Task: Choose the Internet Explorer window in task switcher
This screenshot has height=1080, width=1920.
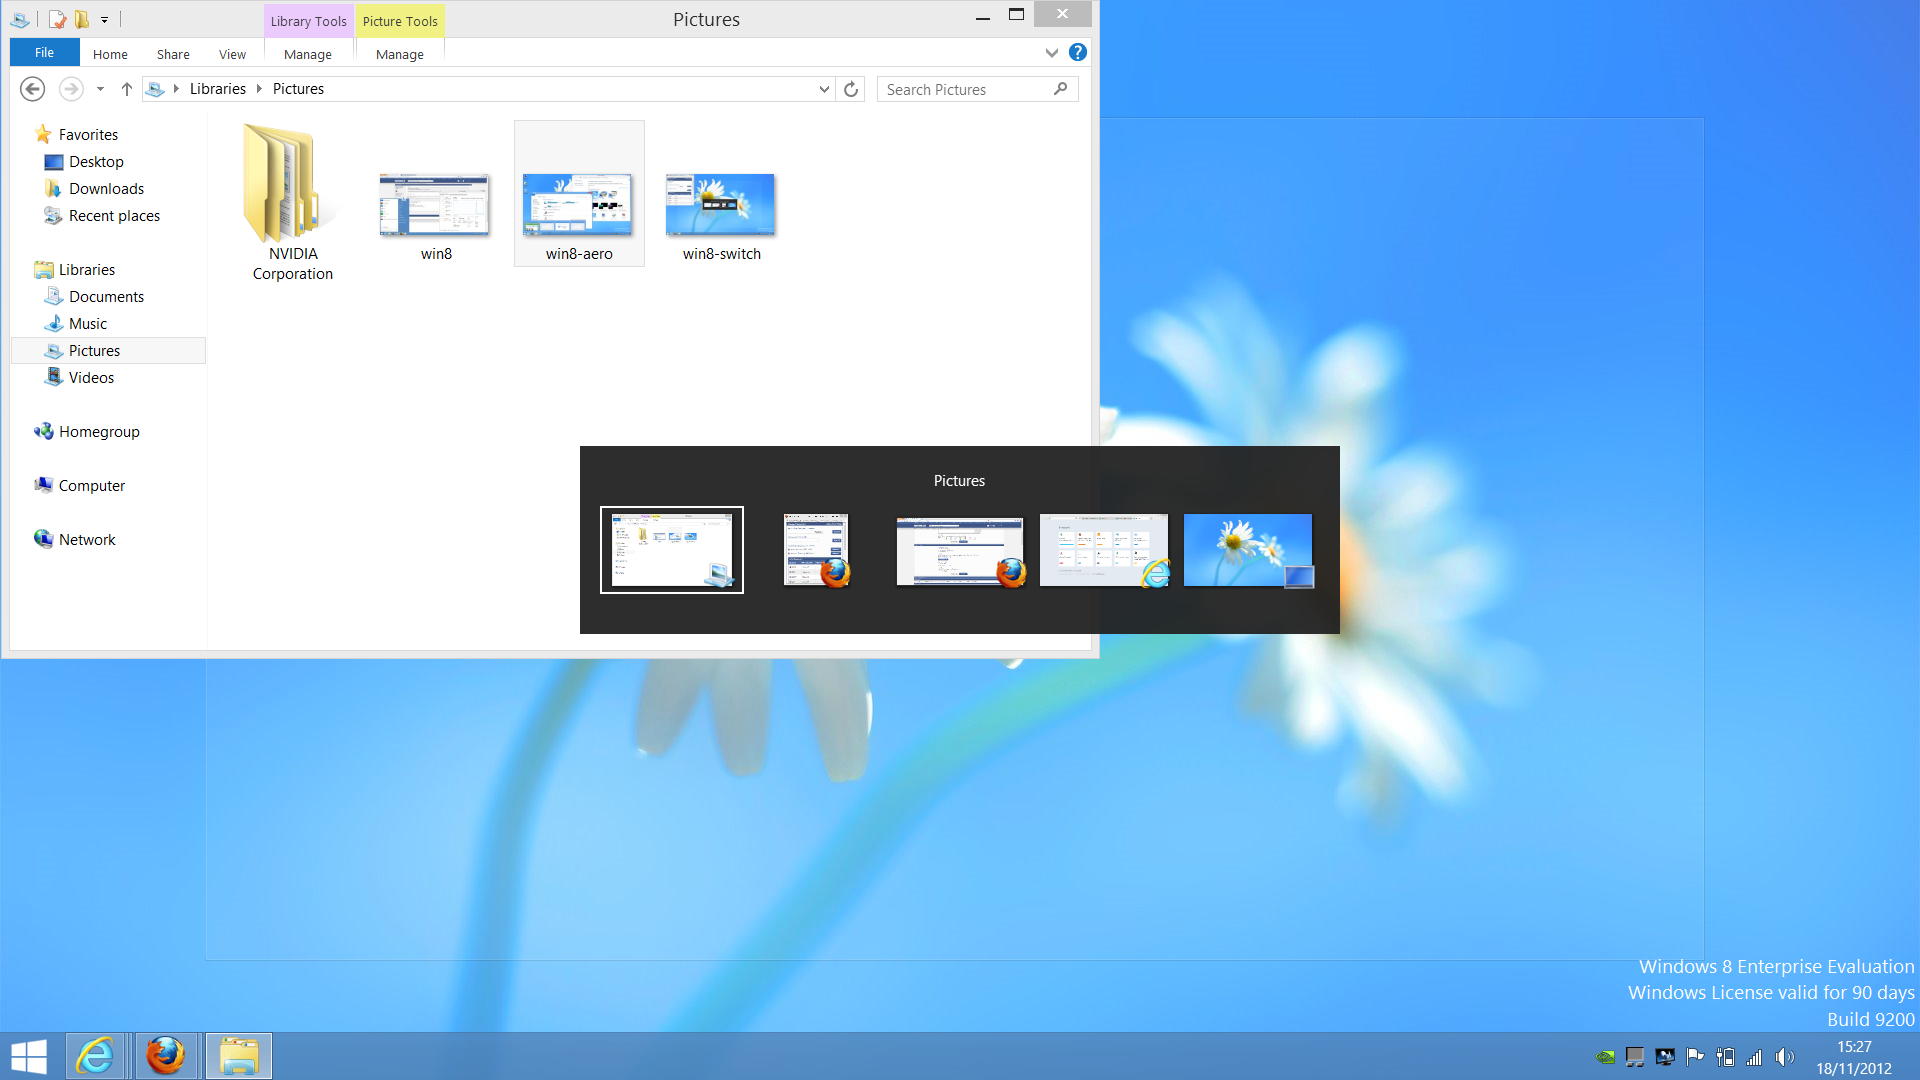Action: click(x=1104, y=549)
